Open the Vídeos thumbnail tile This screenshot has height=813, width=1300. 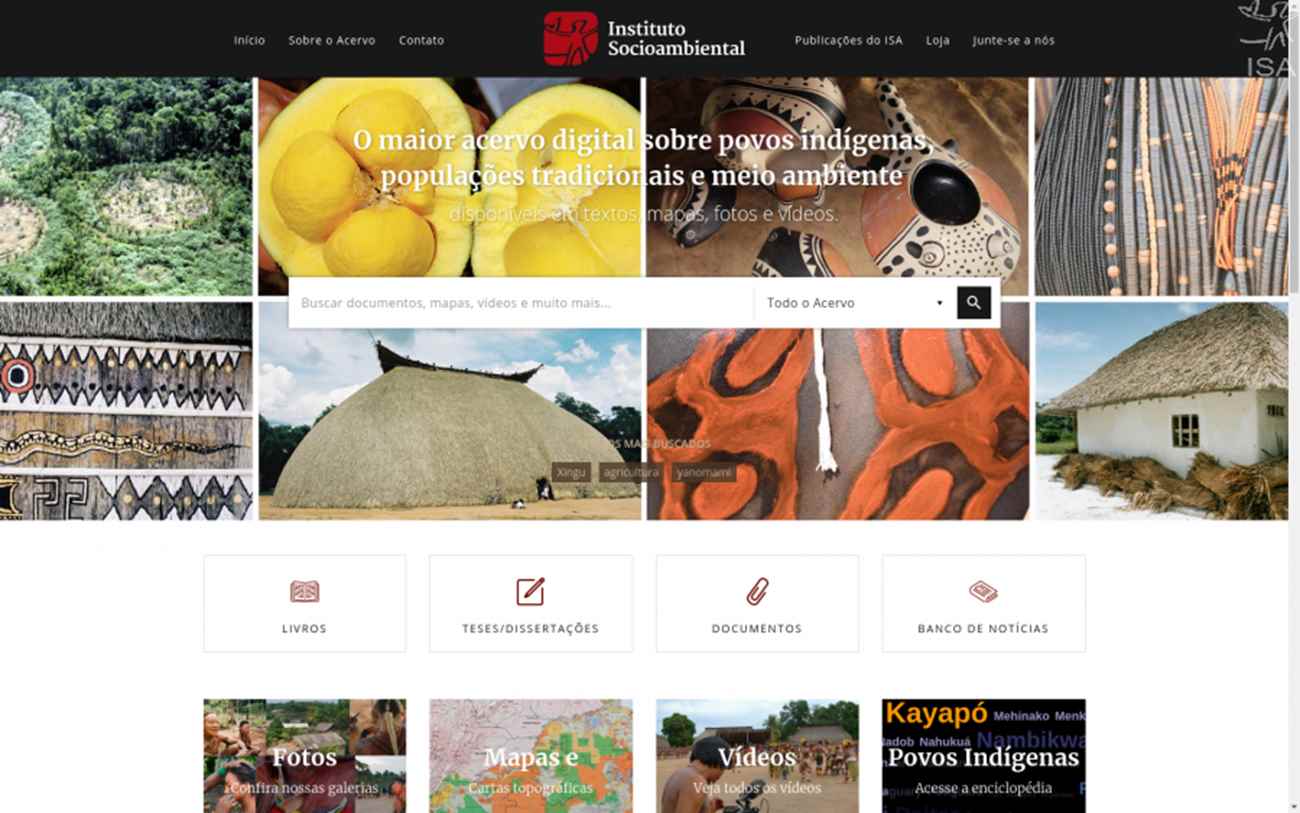point(757,756)
